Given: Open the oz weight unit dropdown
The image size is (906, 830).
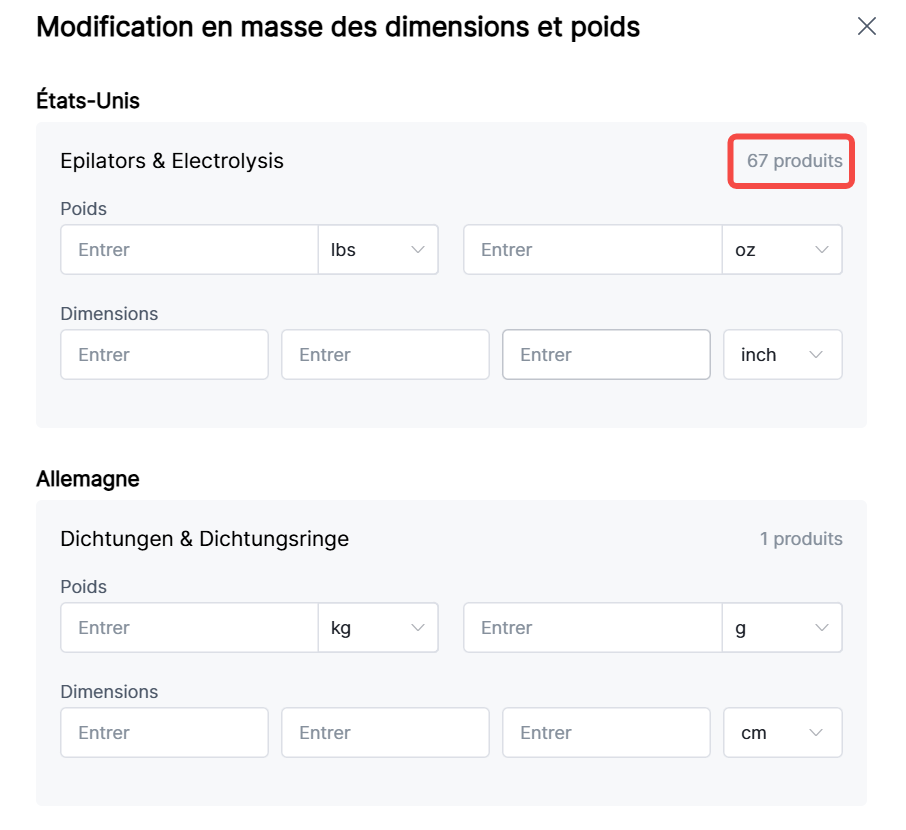Looking at the screenshot, I should coord(782,250).
